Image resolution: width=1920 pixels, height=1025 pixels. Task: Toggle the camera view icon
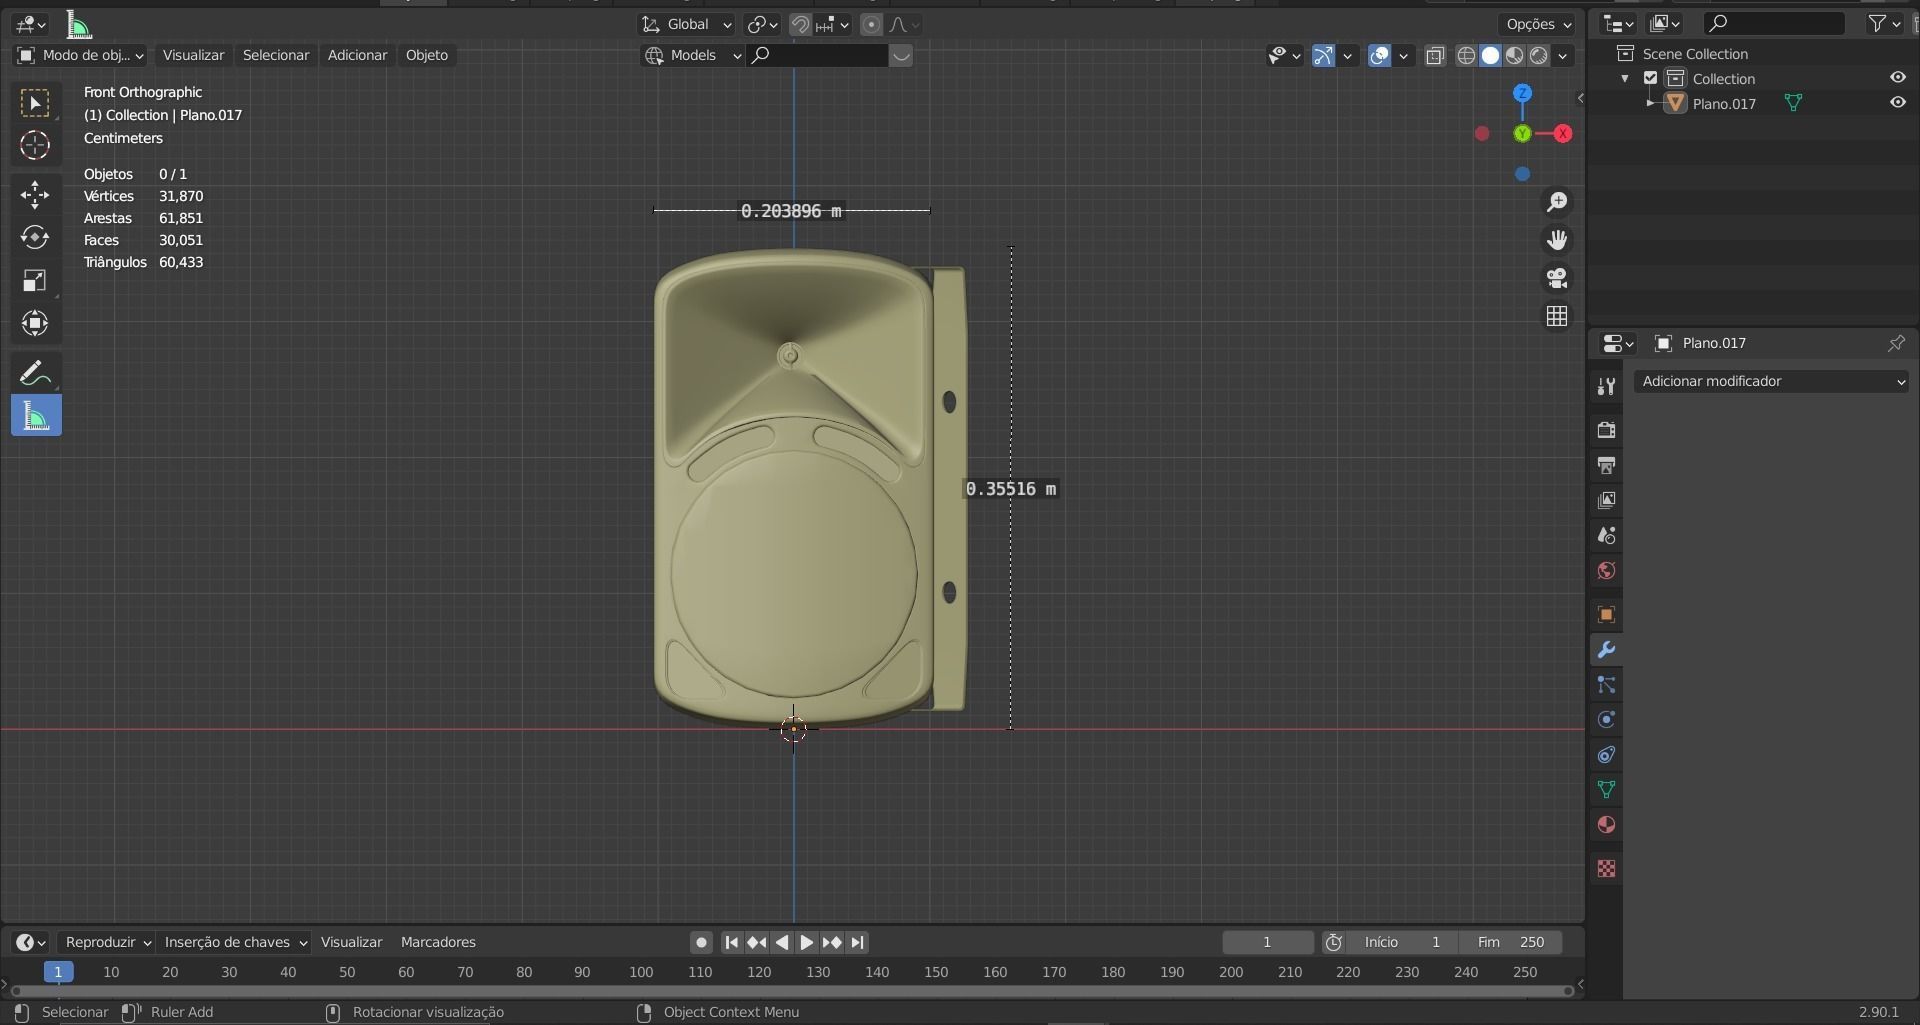(x=1557, y=278)
